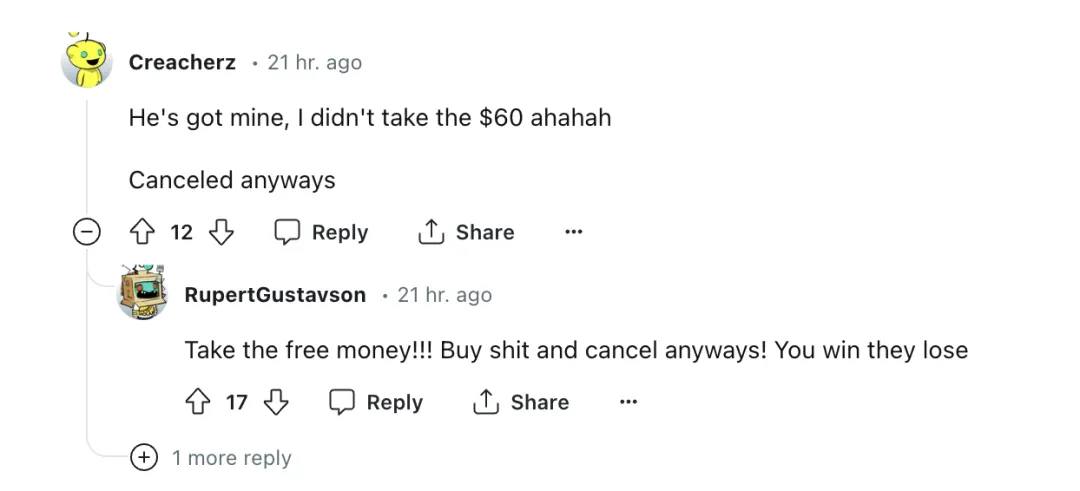Open Creacherz's avatar profile picture
Screen dimensions: 1080x491
tap(87, 61)
